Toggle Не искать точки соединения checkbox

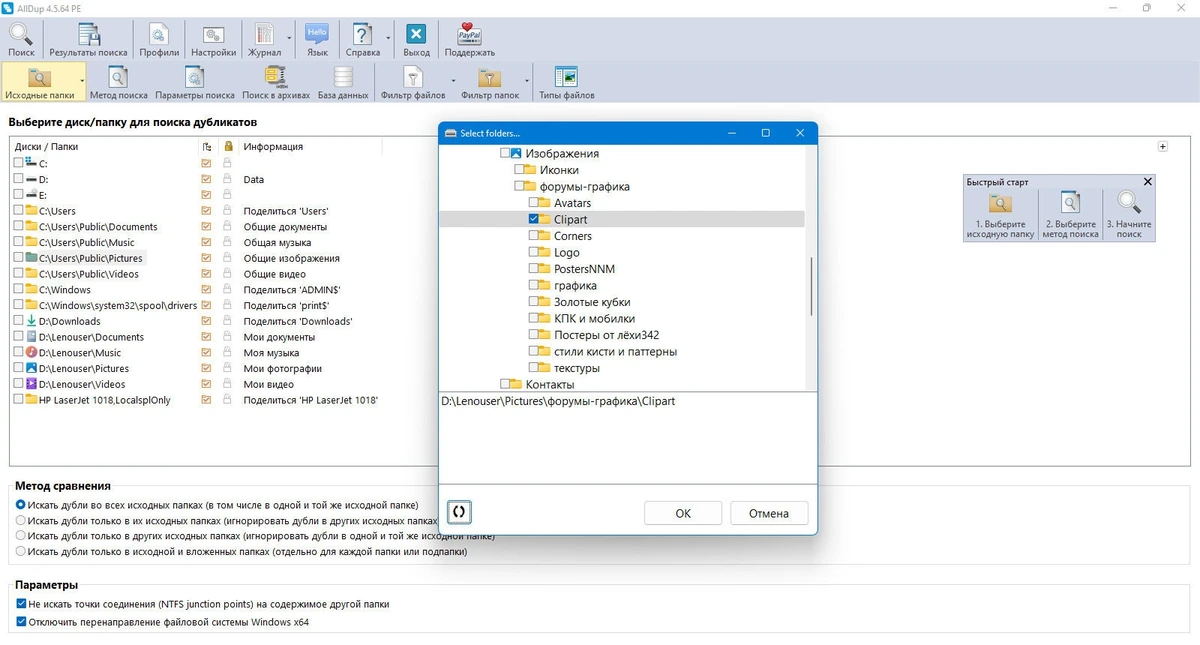coord(22,604)
